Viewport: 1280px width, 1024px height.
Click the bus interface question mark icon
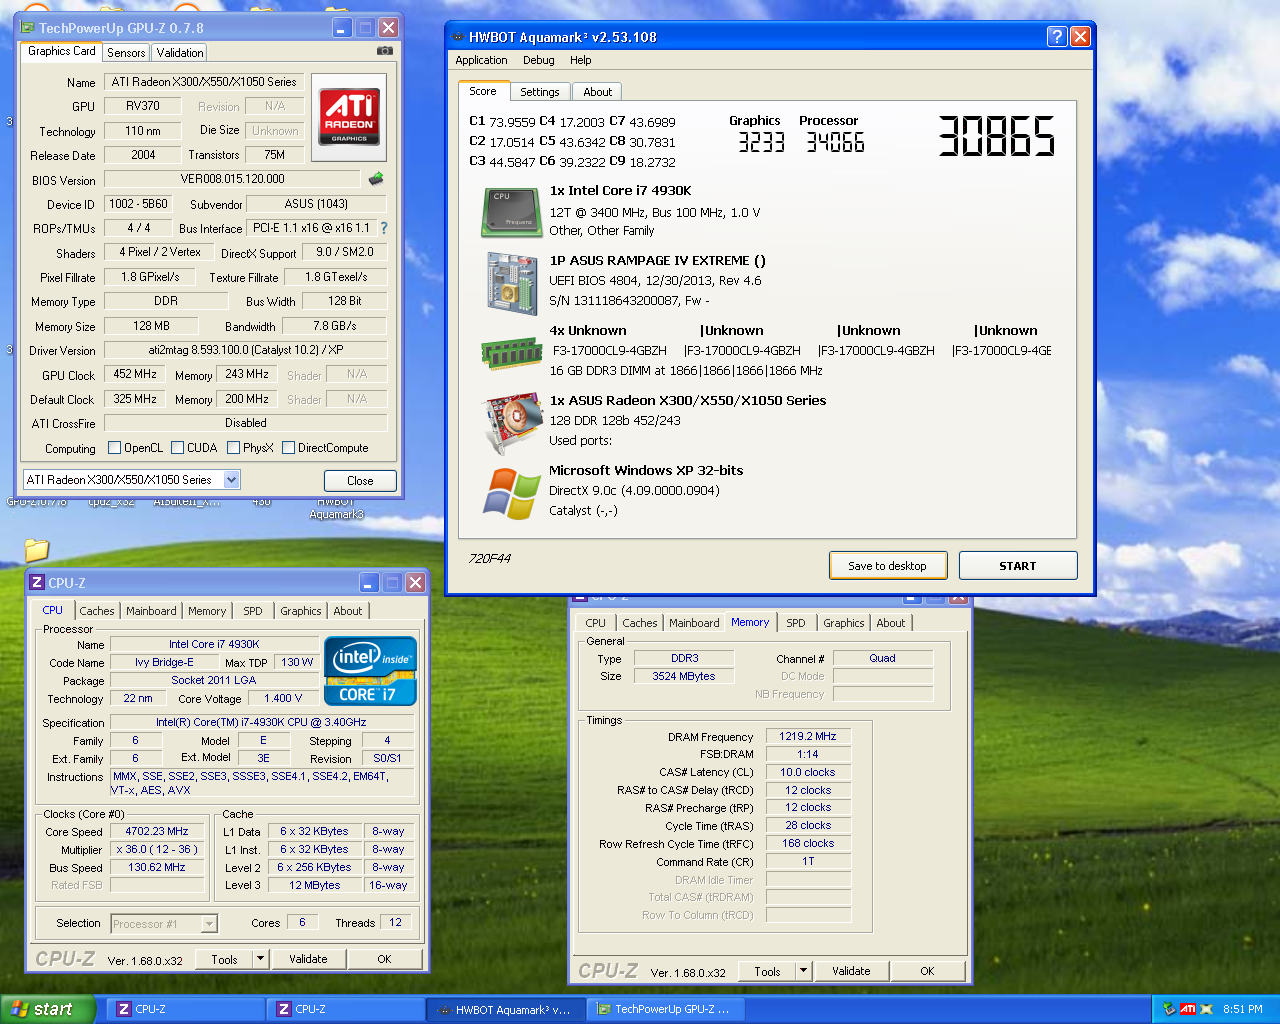point(383,228)
